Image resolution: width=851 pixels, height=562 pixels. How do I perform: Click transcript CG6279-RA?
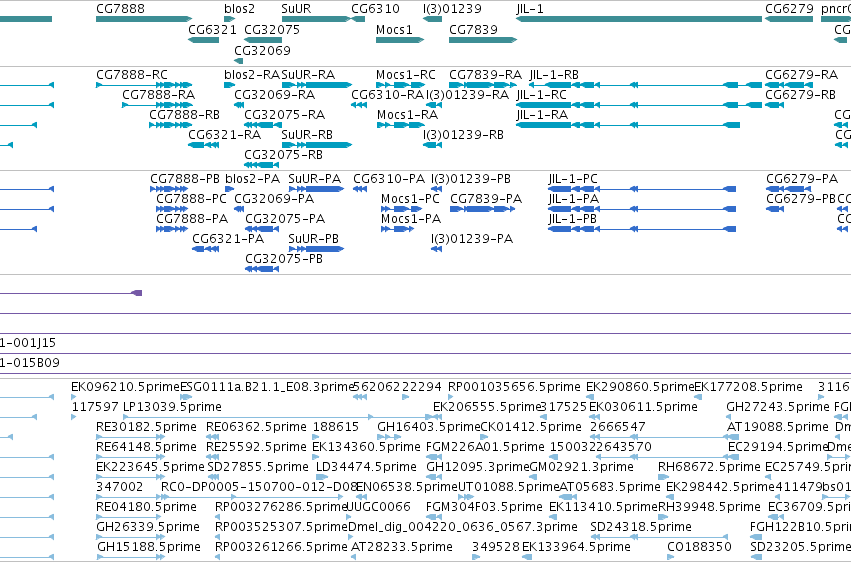(789, 85)
